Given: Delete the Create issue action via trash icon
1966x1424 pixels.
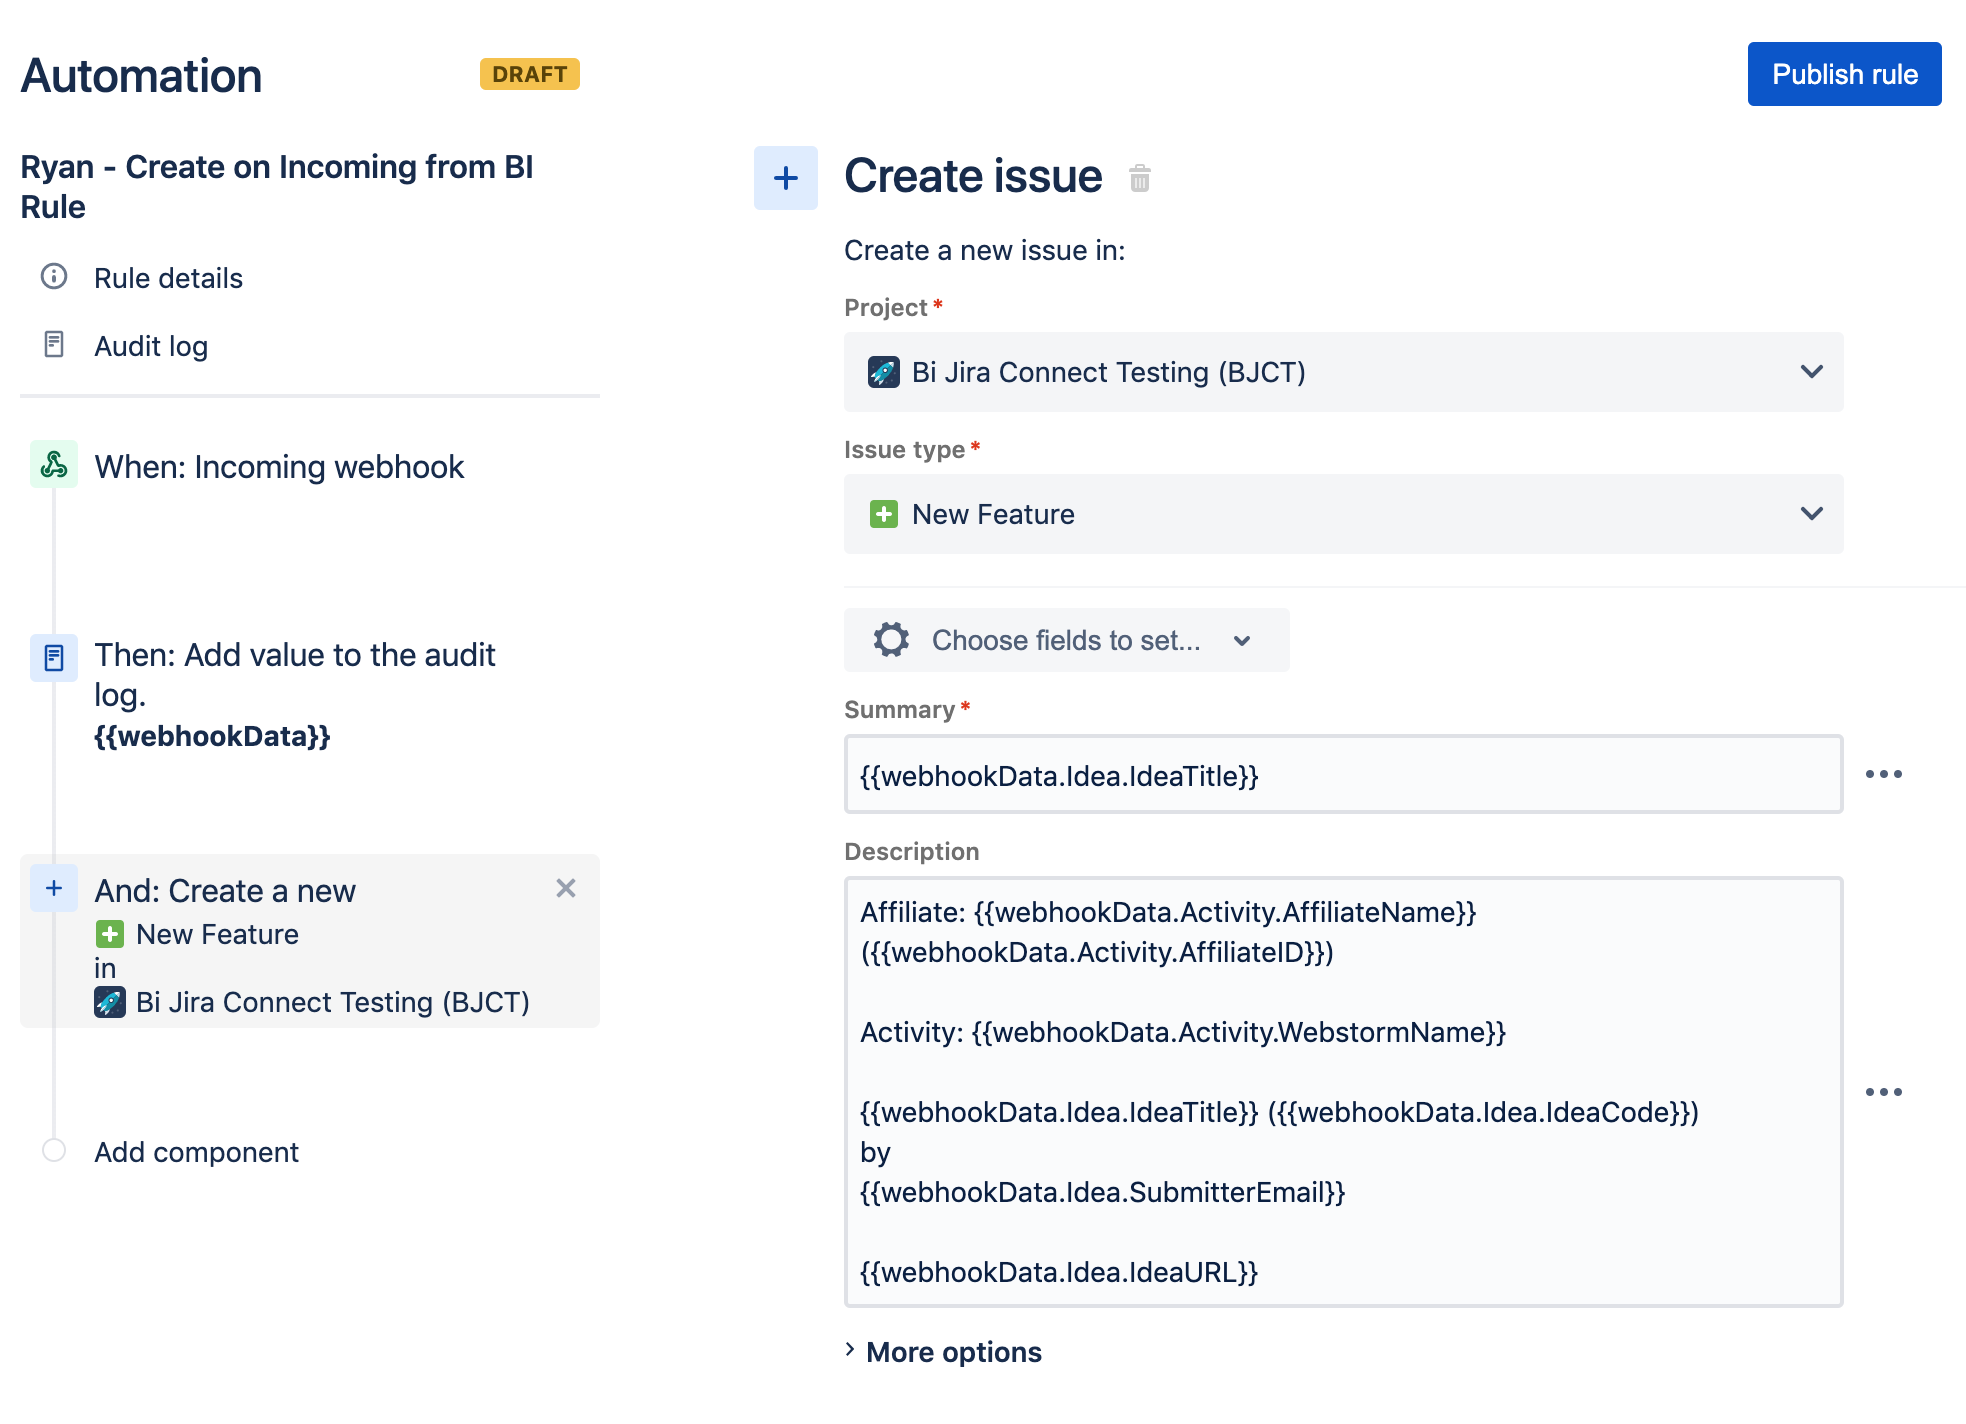Looking at the screenshot, I should (x=1140, y=178).
